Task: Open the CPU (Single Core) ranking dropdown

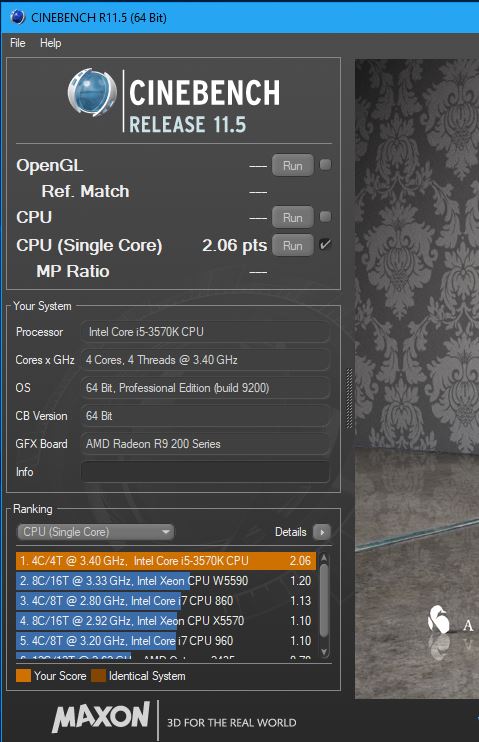Action: pos(96,532)
